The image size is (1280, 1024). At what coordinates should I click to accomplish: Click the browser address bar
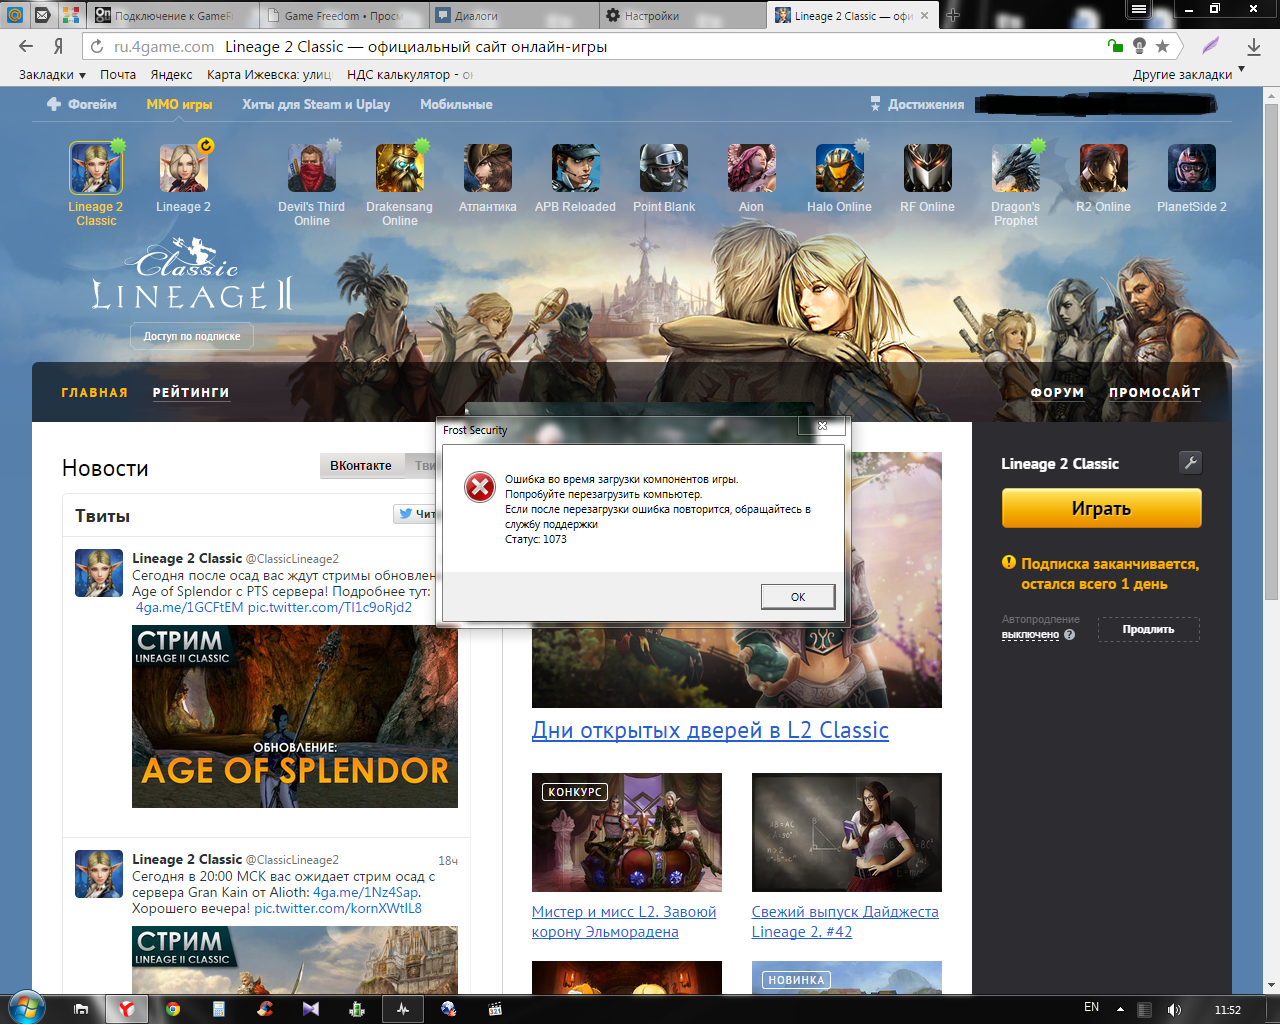(x=600, y=46)
